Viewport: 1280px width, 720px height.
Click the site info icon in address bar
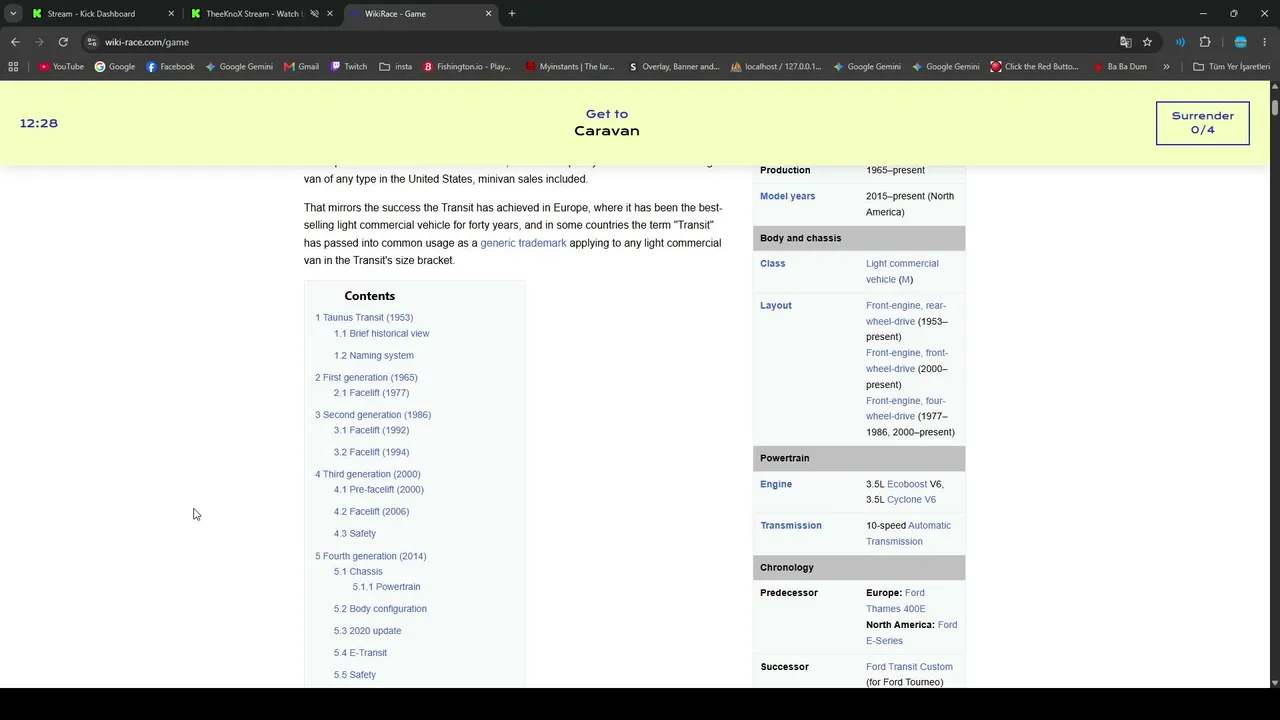(92, 42)
